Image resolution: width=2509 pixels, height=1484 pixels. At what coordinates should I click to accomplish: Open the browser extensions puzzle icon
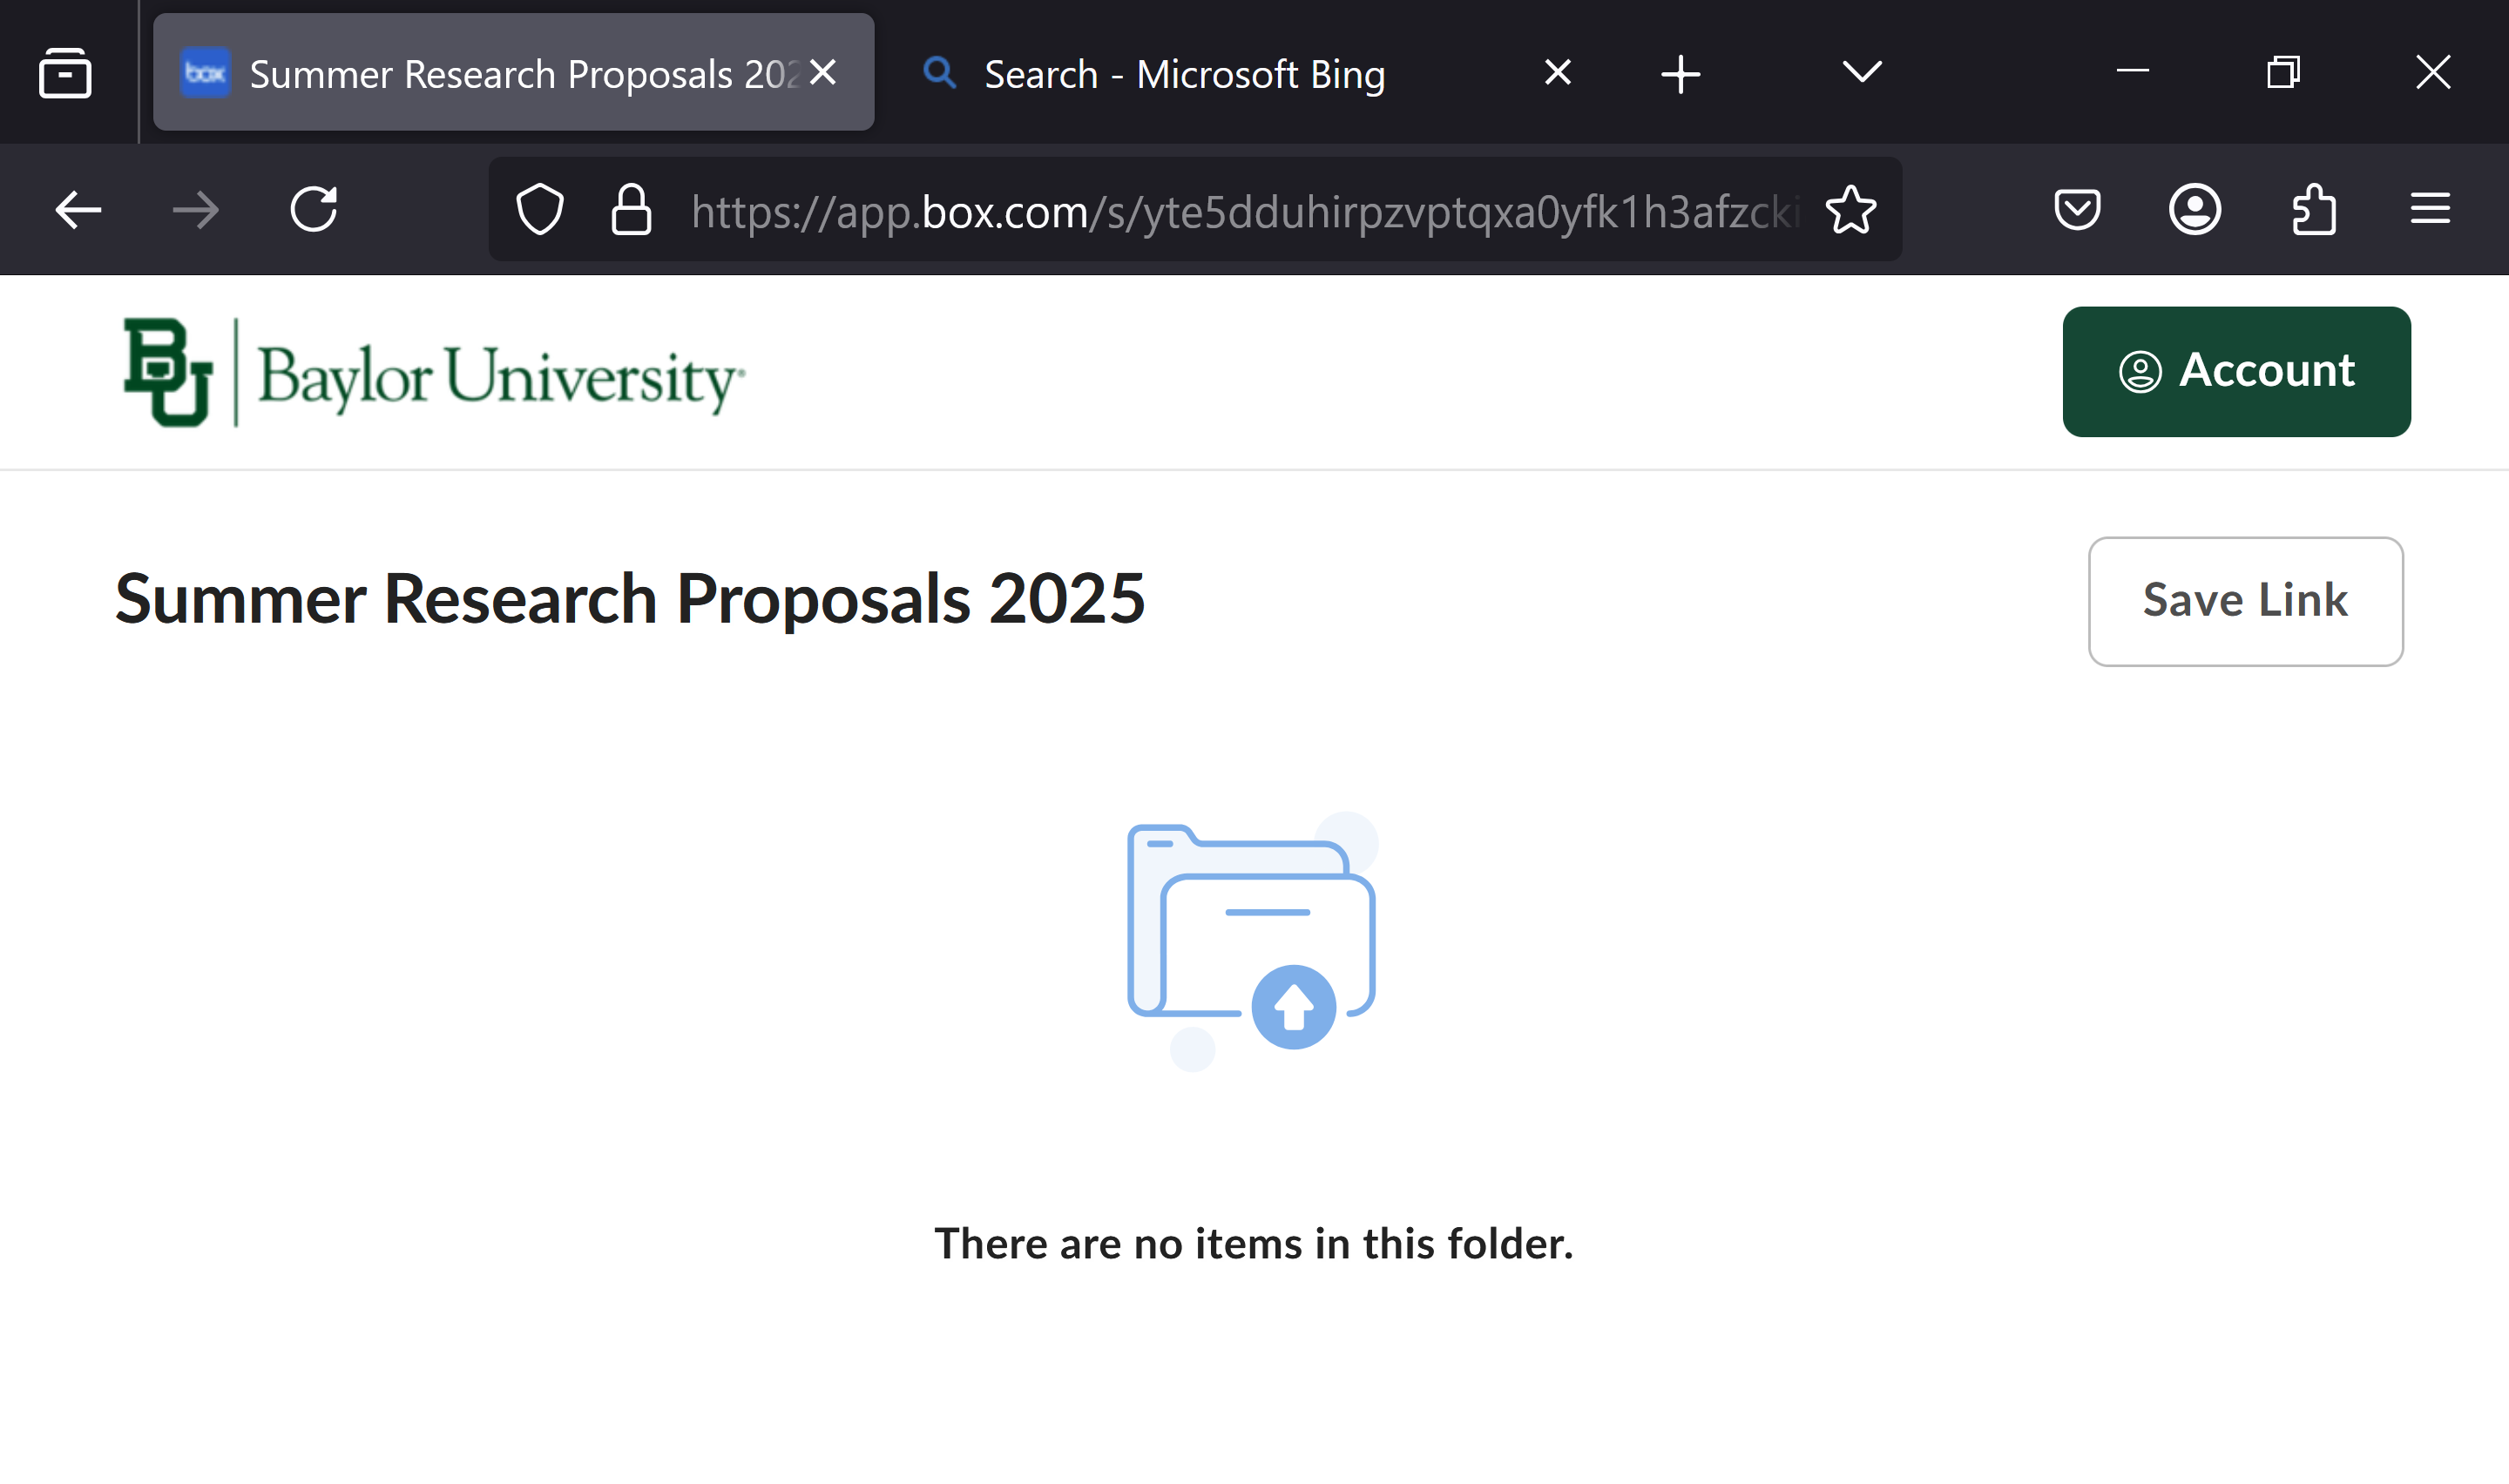click(2313, 210)
